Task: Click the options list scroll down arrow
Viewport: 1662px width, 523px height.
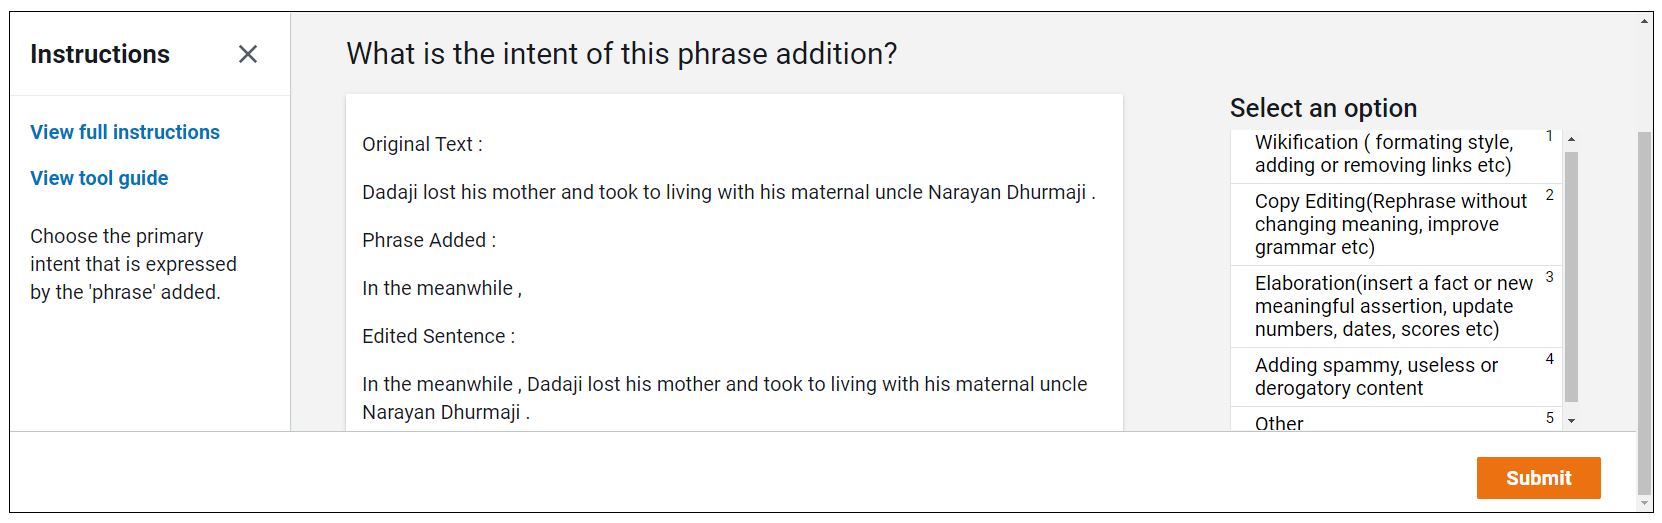Action: pyautogui.click(x=1571, y=421)
